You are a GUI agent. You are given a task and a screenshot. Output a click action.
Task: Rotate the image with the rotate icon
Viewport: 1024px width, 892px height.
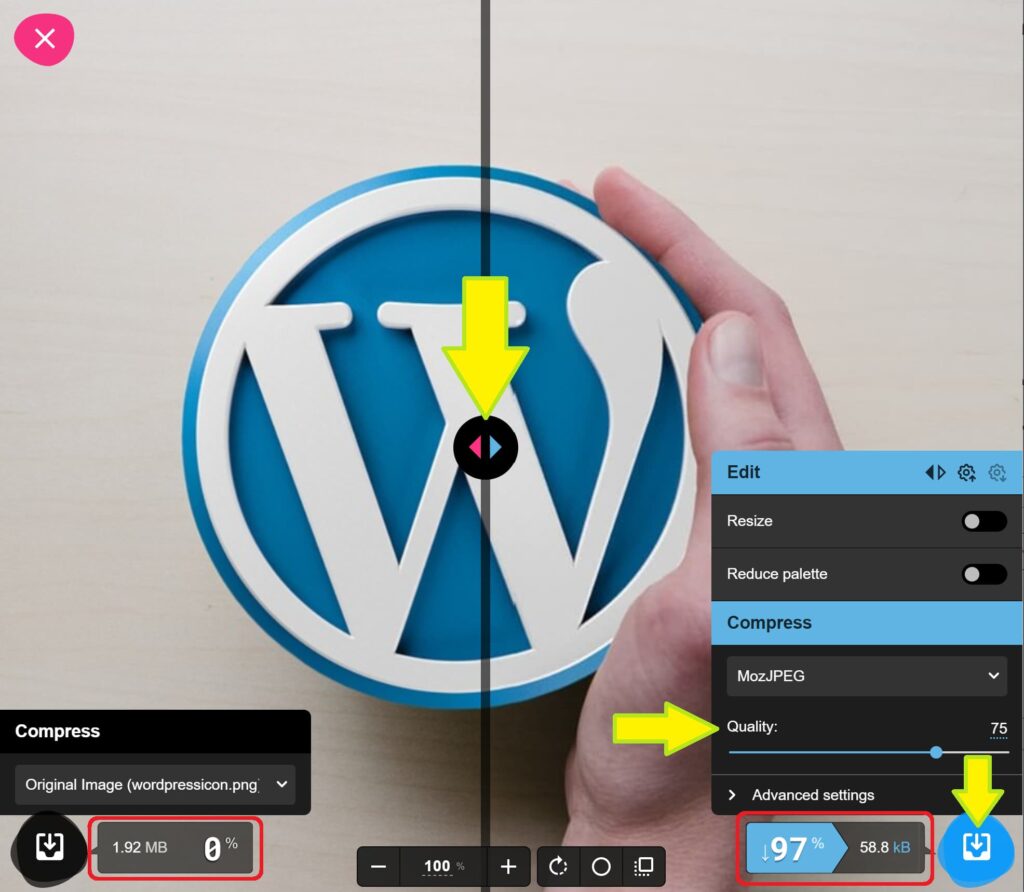point(558,867)
